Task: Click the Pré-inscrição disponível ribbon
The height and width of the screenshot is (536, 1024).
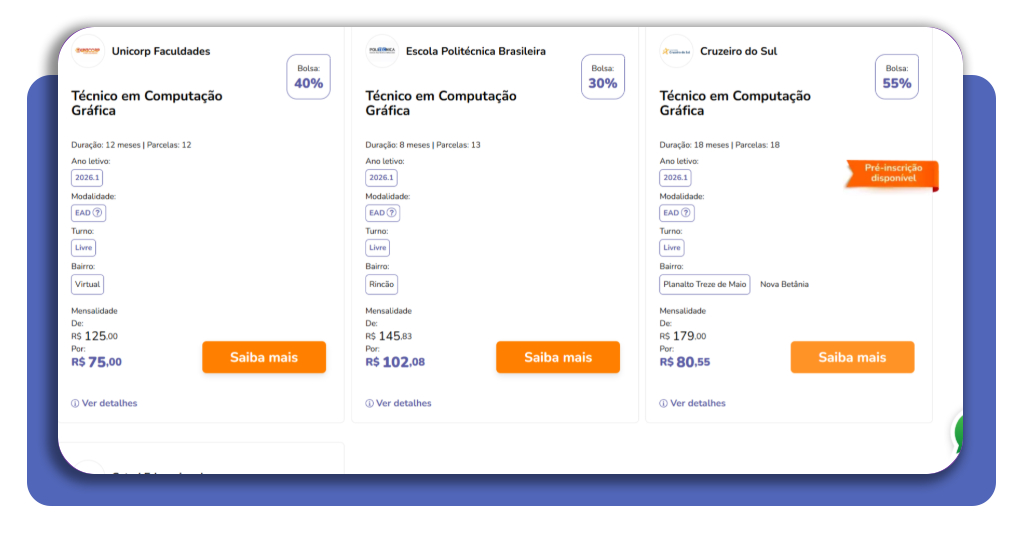Action: [x=892, y=174]
